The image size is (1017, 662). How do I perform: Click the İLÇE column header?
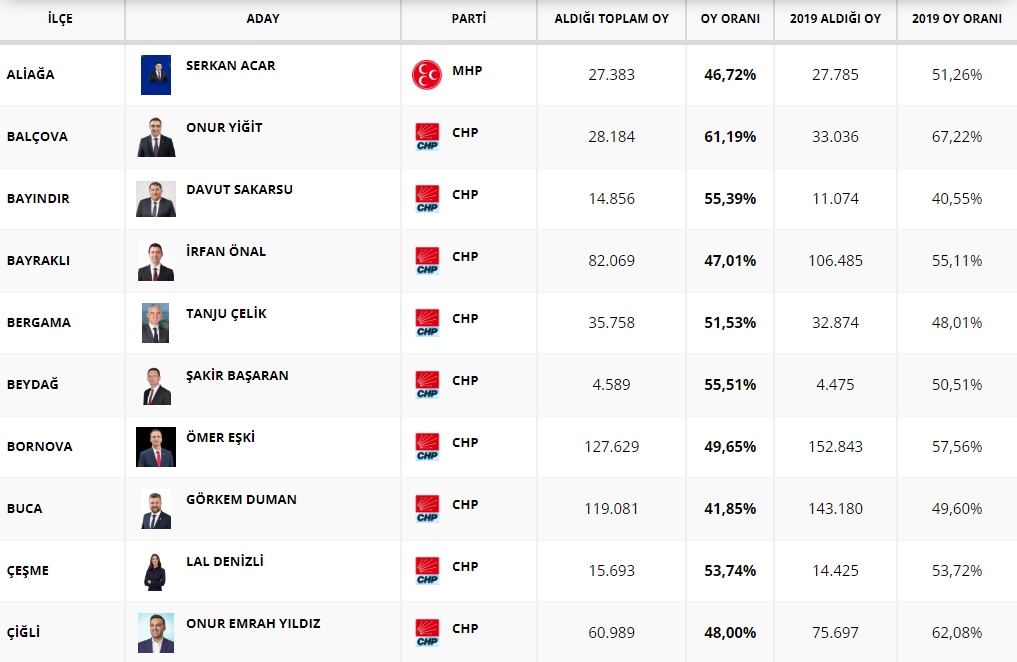tap(60, 19)
